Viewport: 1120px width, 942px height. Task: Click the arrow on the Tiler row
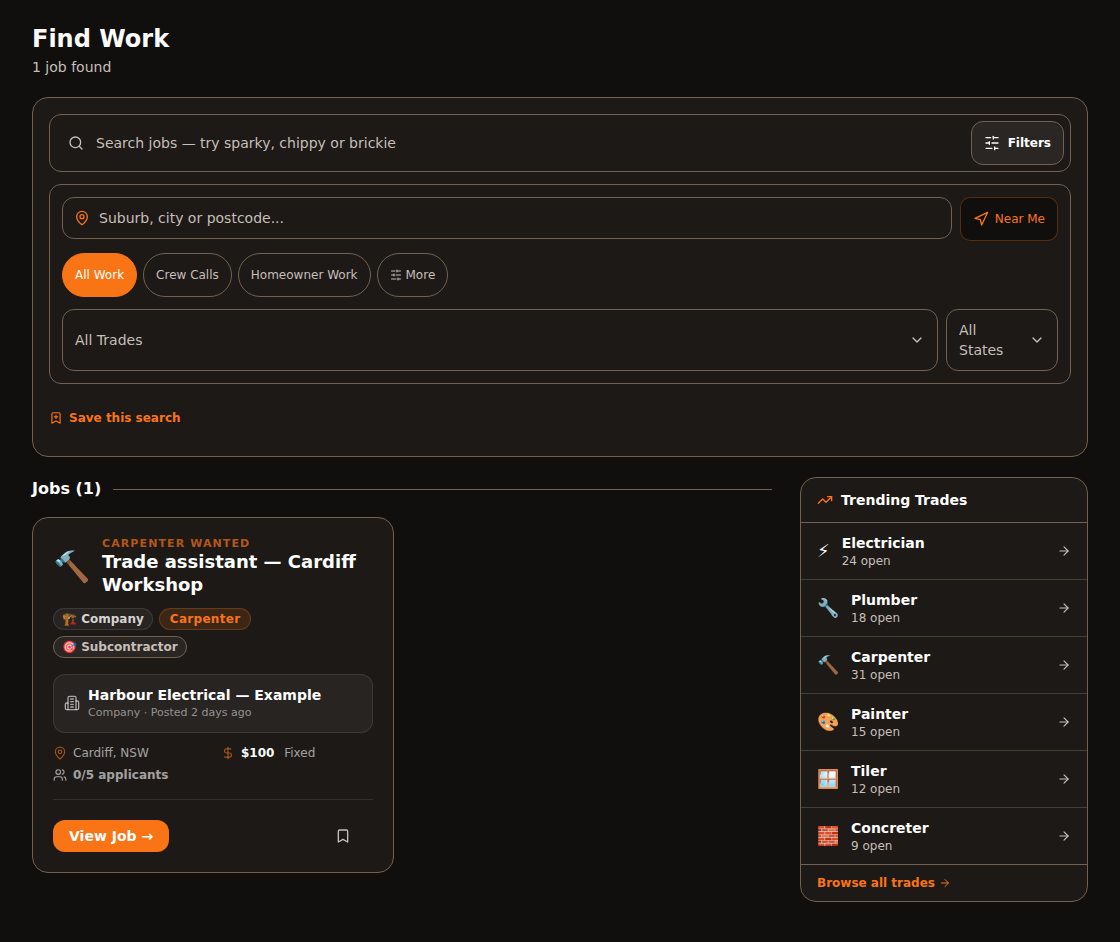[x=1064, y=780]
